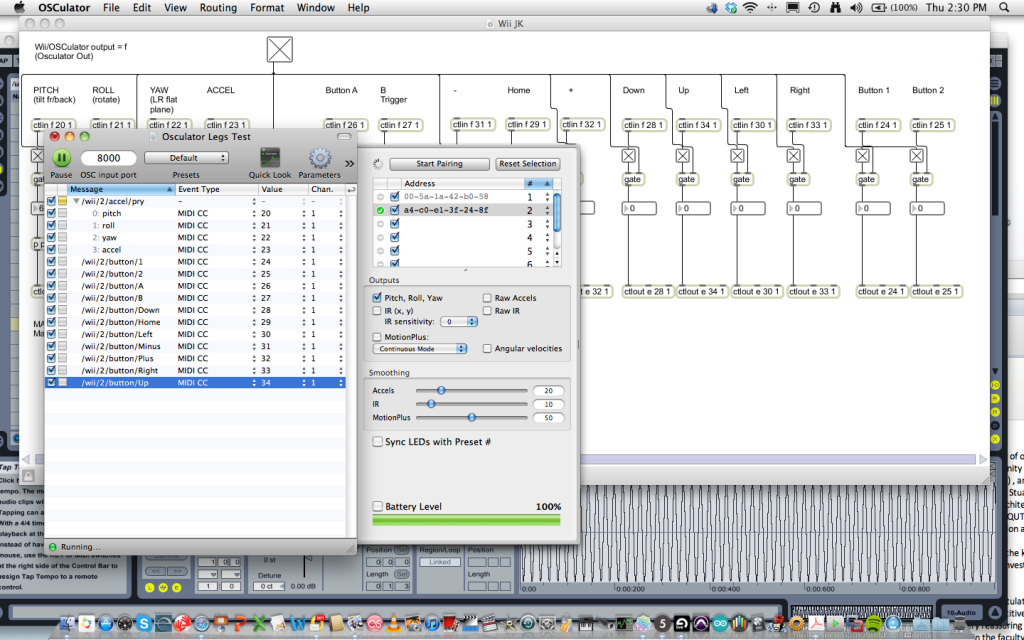Click the green connected indicator for a4-c0-e1-3f-24-8f
The image size is (1024, 640).
tap(380, 210)
